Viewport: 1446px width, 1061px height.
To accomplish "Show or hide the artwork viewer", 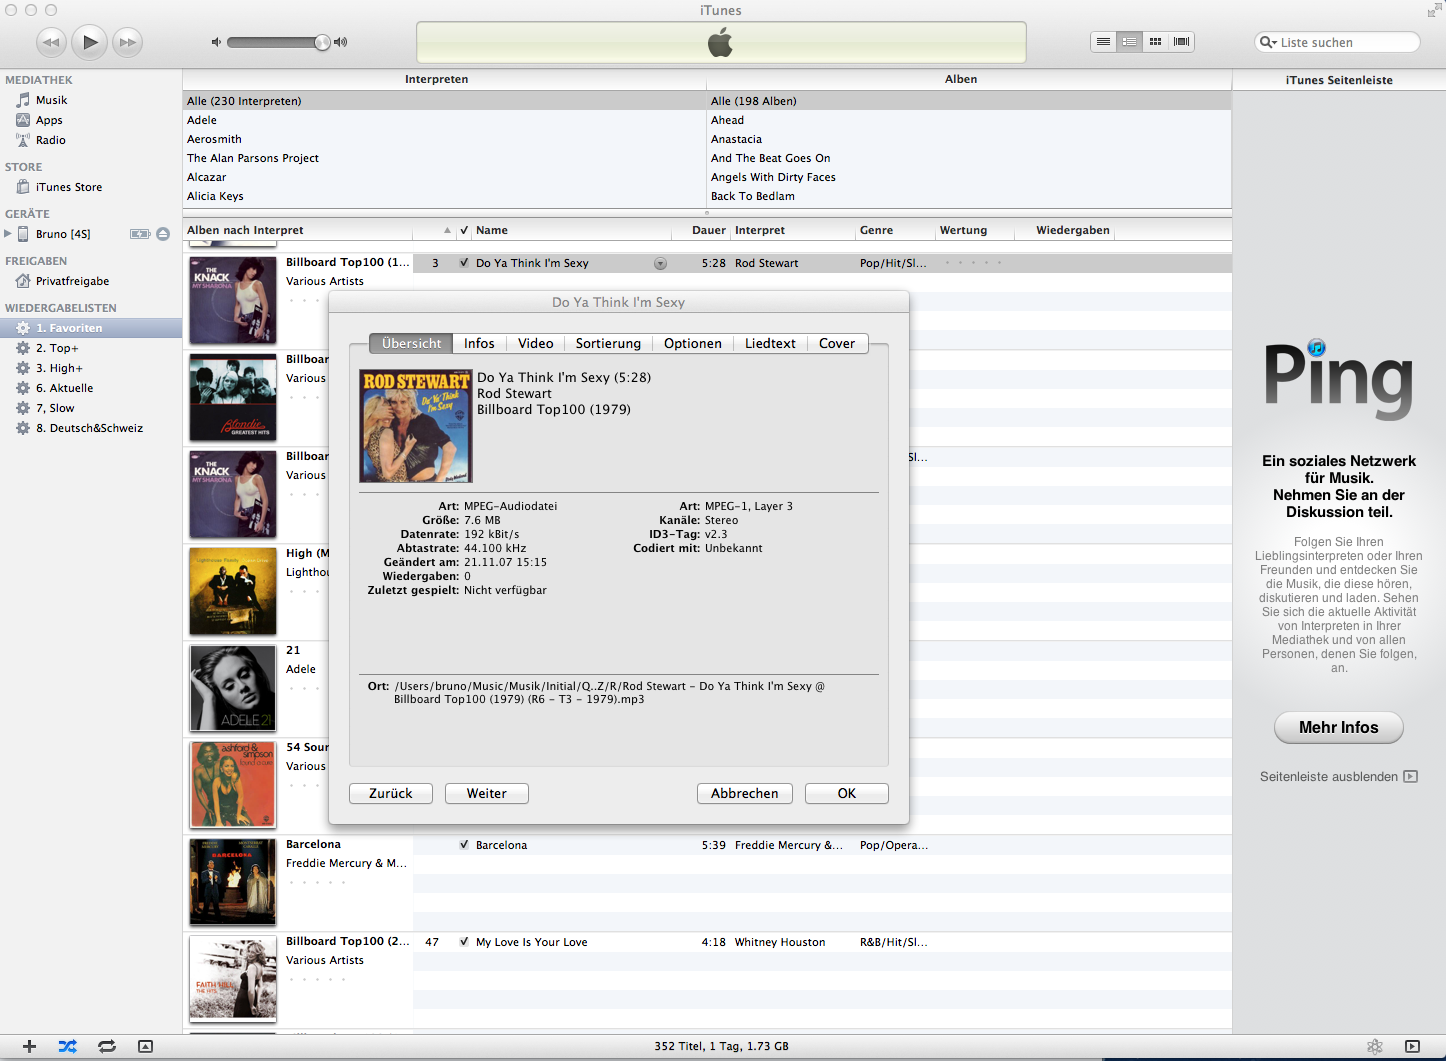I will [x=145, y=1046].
